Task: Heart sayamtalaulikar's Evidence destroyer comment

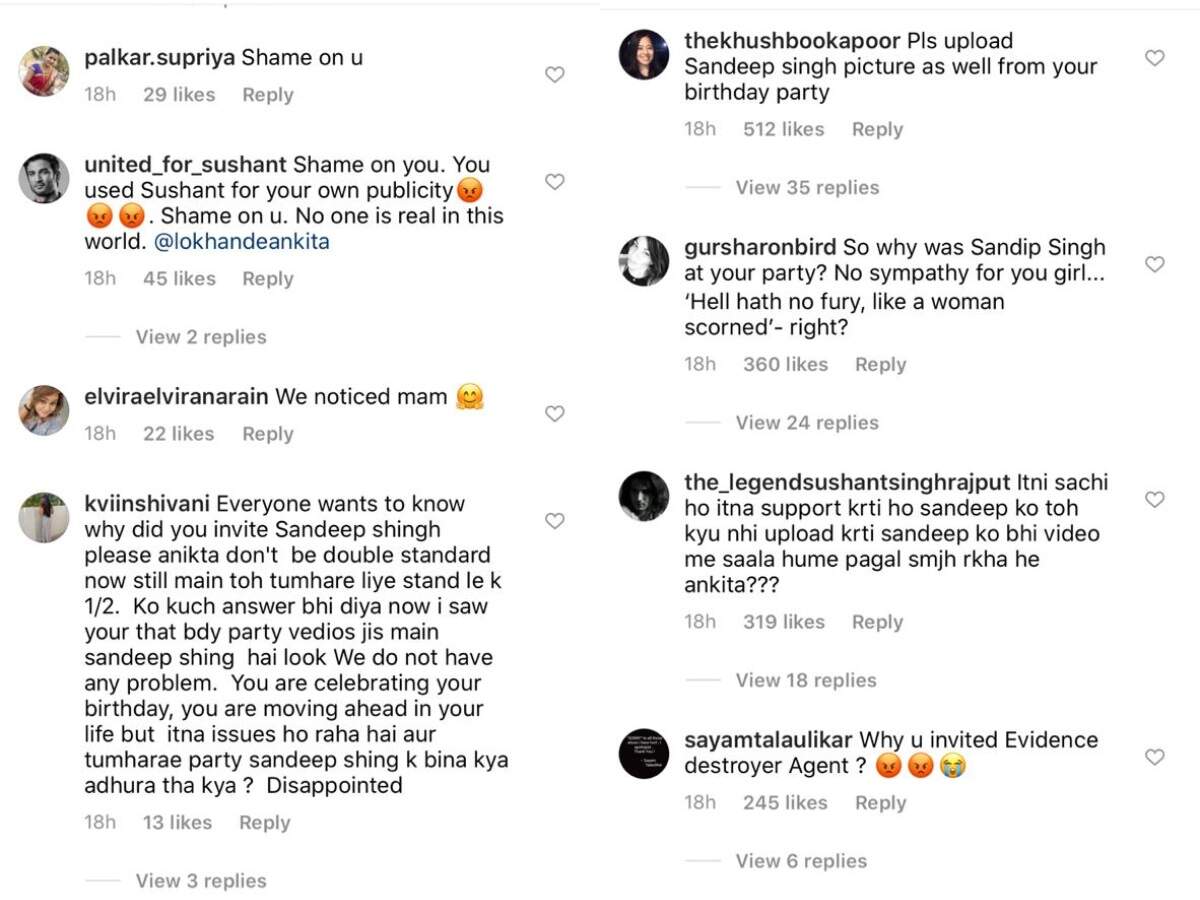Action: pos(1154,757)
